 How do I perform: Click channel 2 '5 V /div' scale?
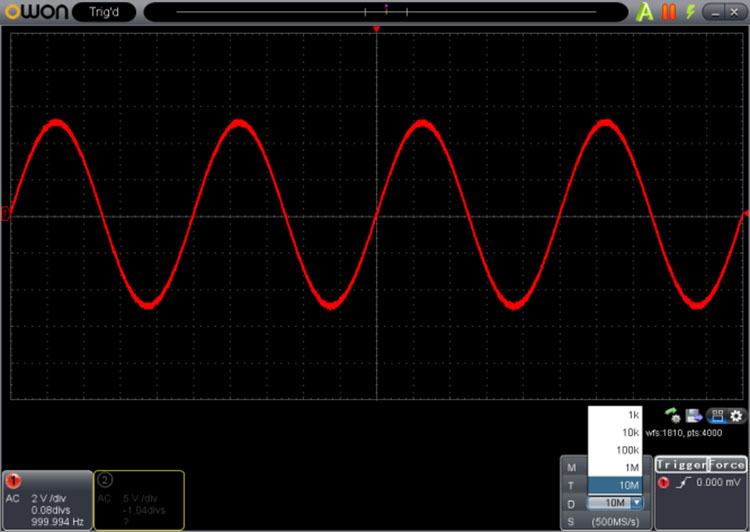[140, 499]
